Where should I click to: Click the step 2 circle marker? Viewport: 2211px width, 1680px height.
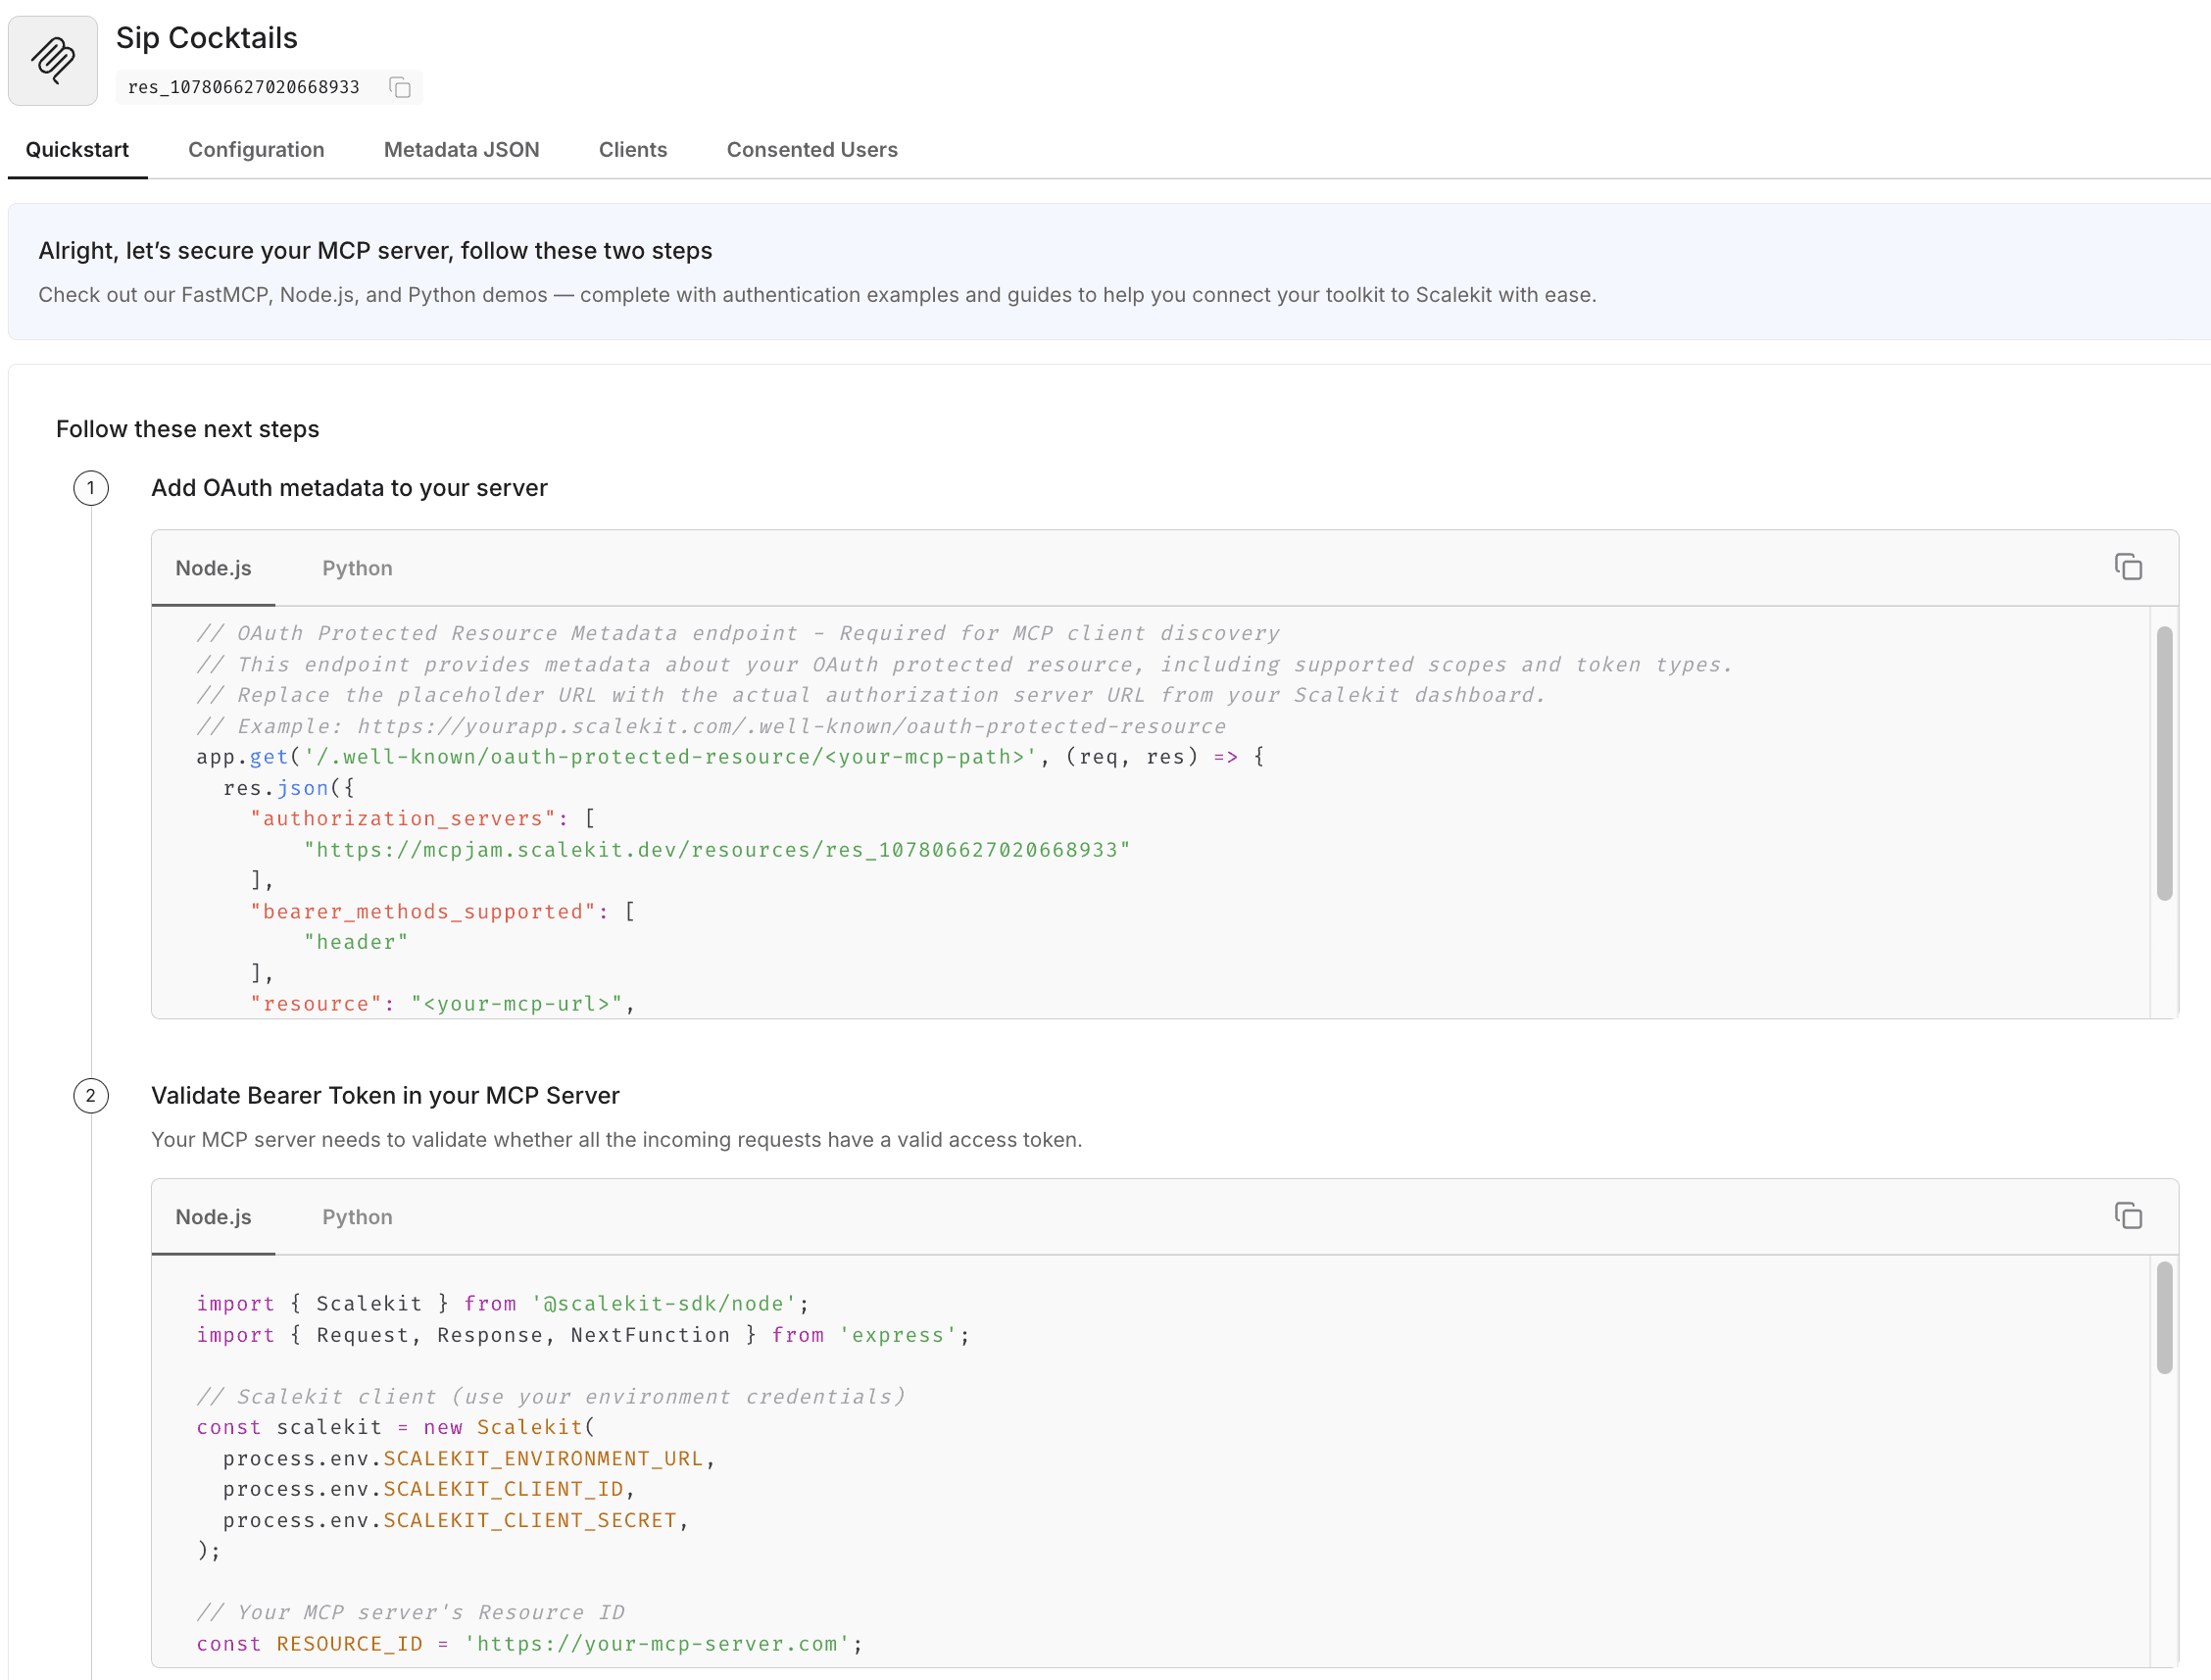(x=91, y=1095)
